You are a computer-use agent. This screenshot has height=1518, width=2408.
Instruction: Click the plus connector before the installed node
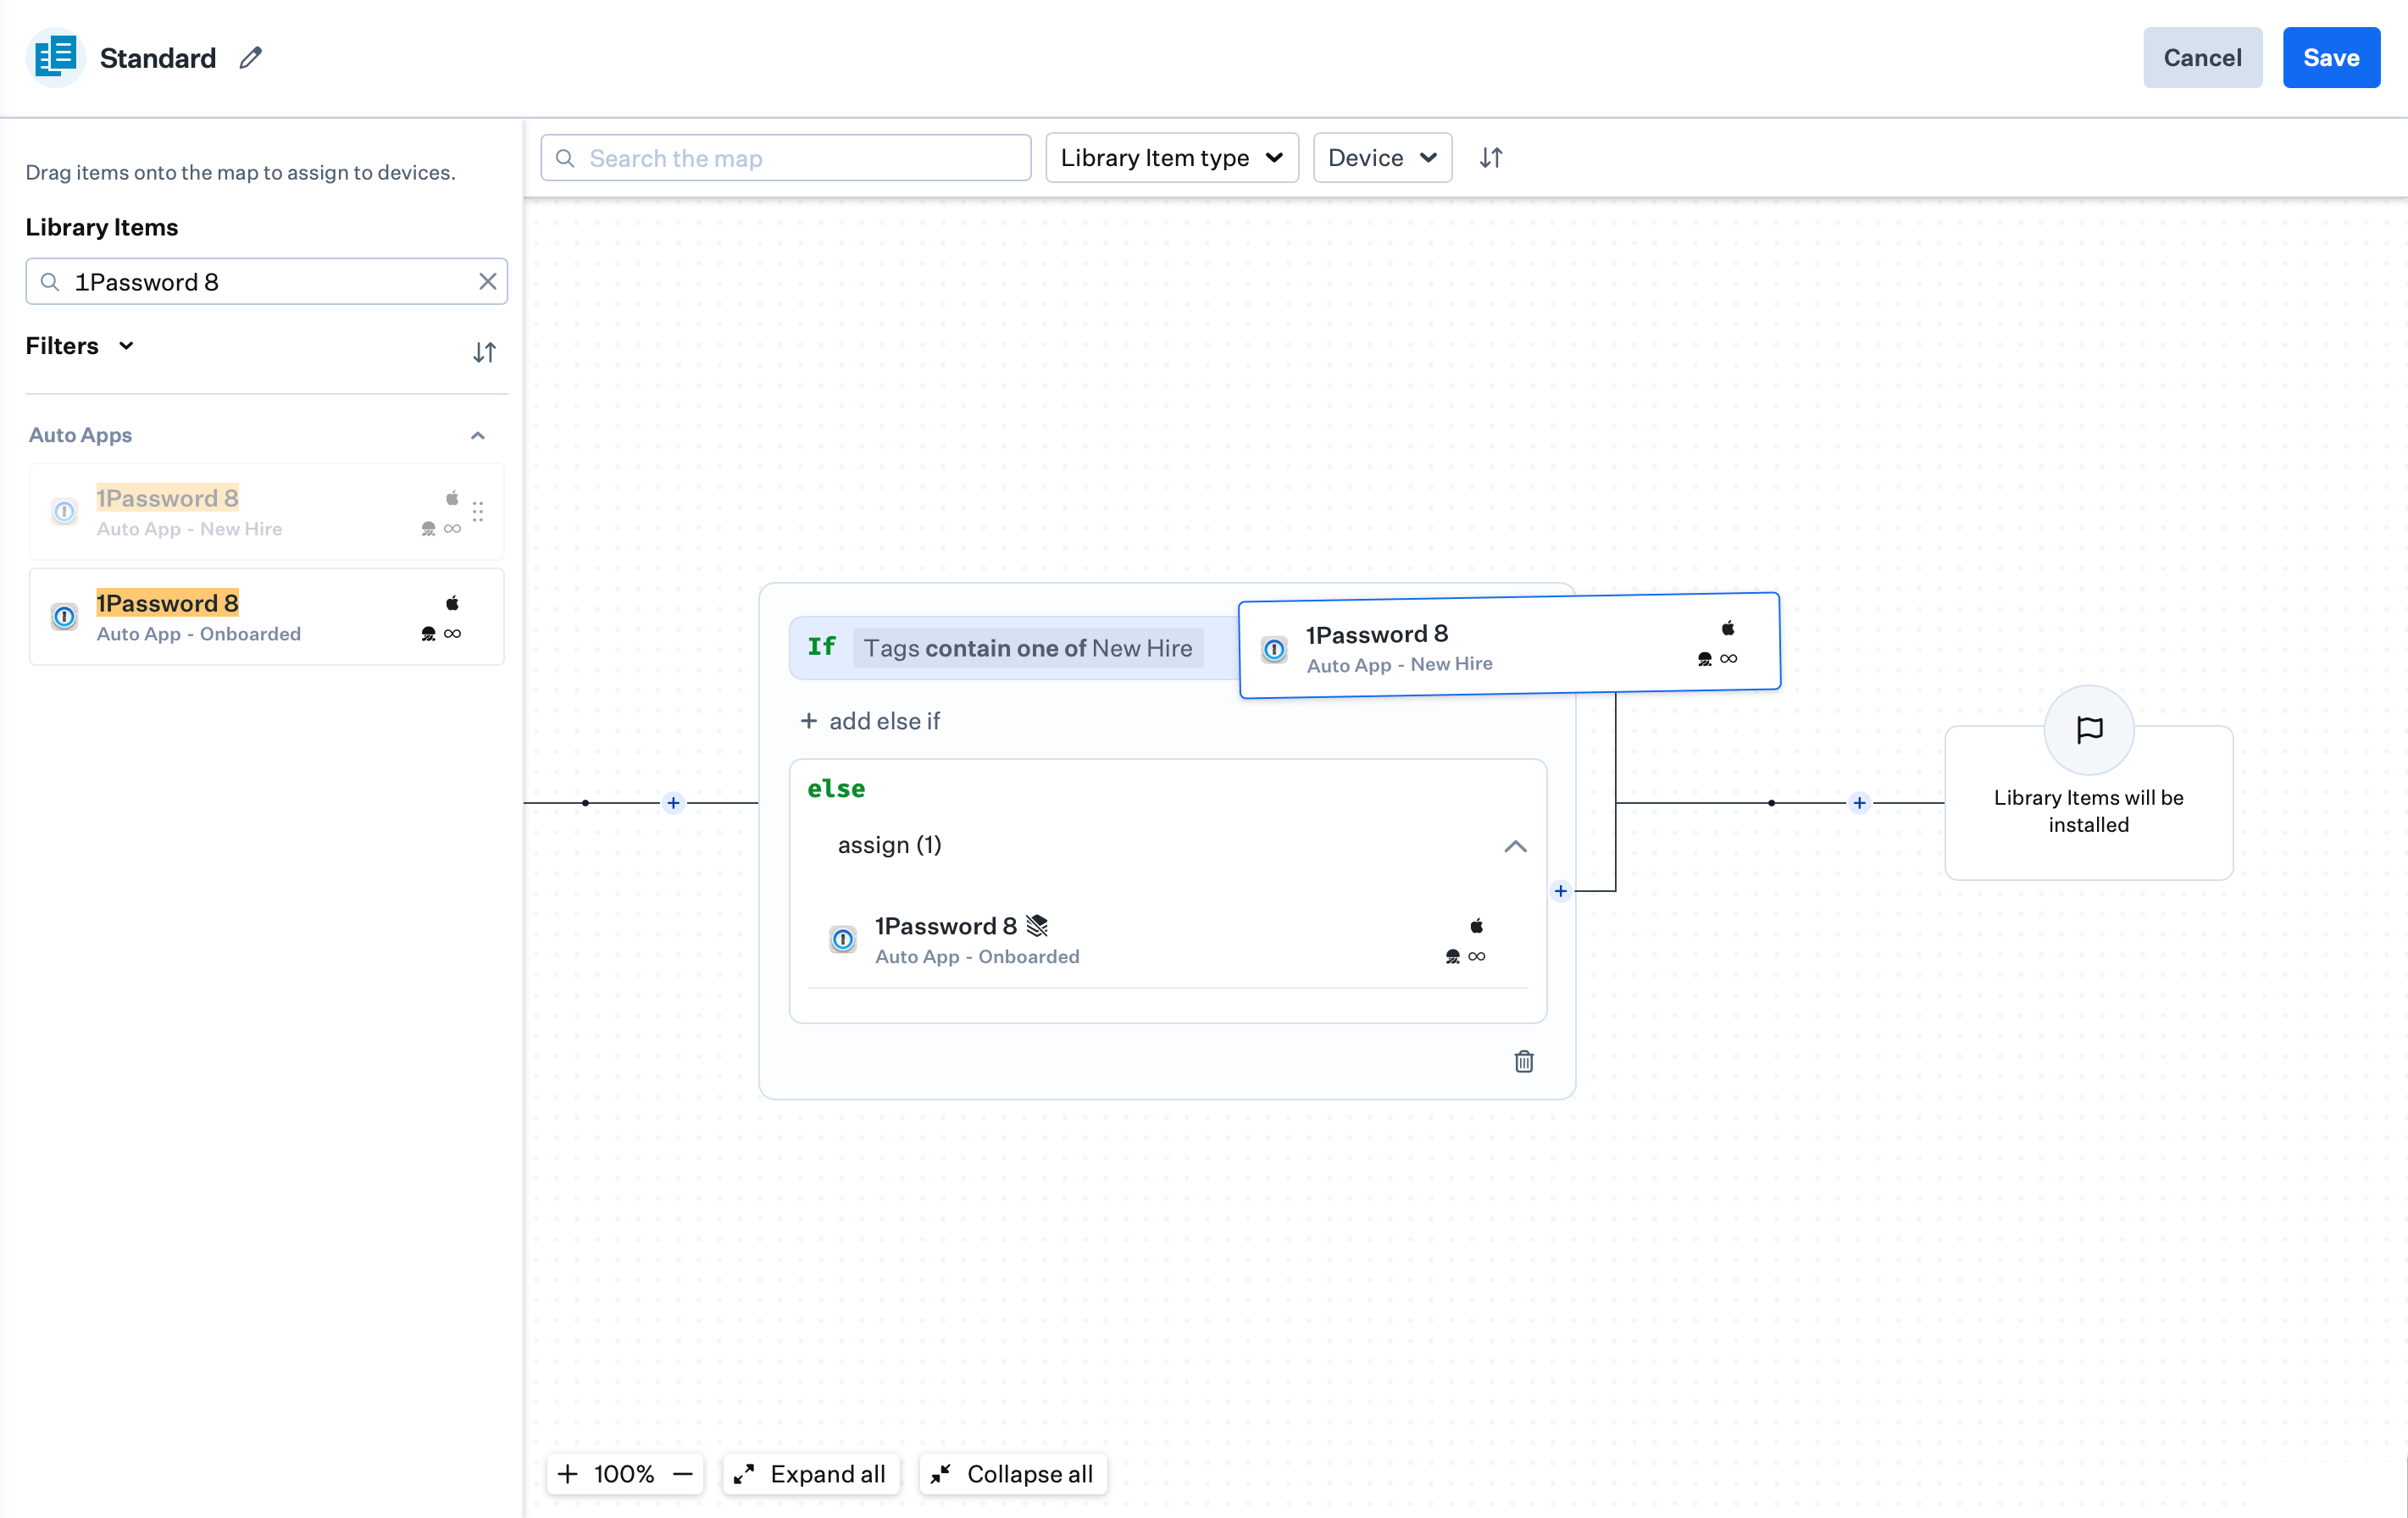(x=1859, y=802)
